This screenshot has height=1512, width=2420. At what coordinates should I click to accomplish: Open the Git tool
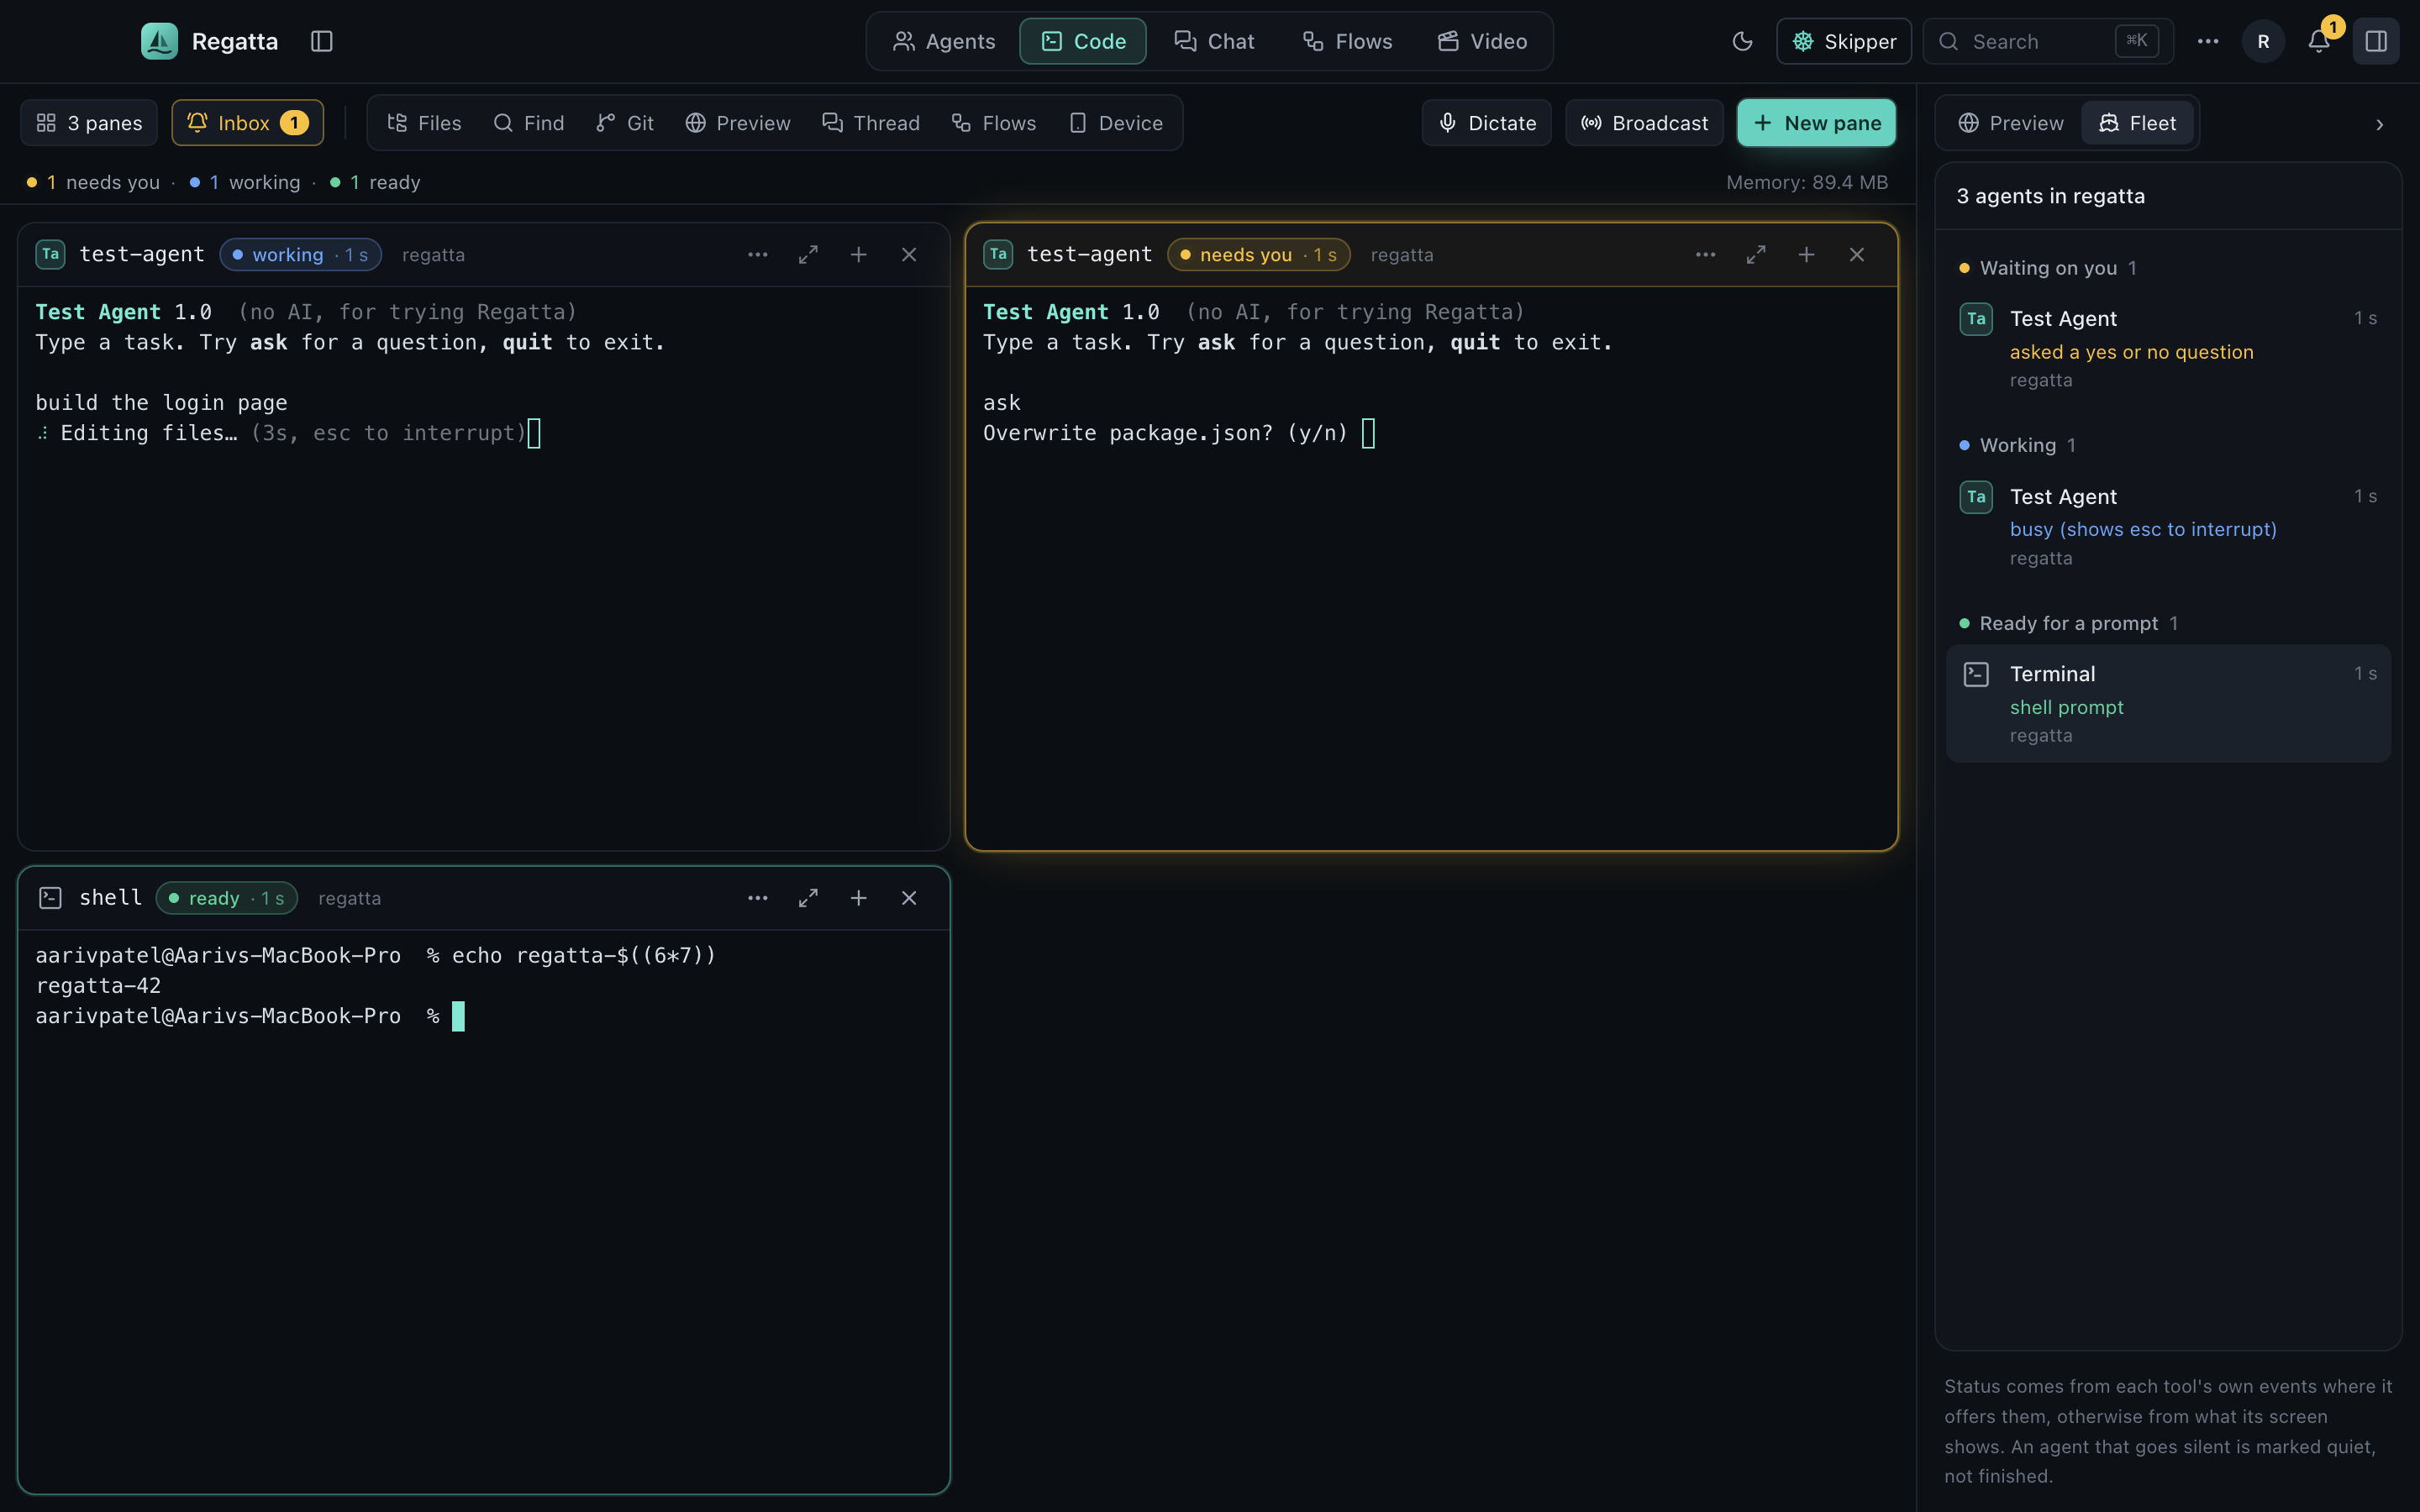[625, 123]
